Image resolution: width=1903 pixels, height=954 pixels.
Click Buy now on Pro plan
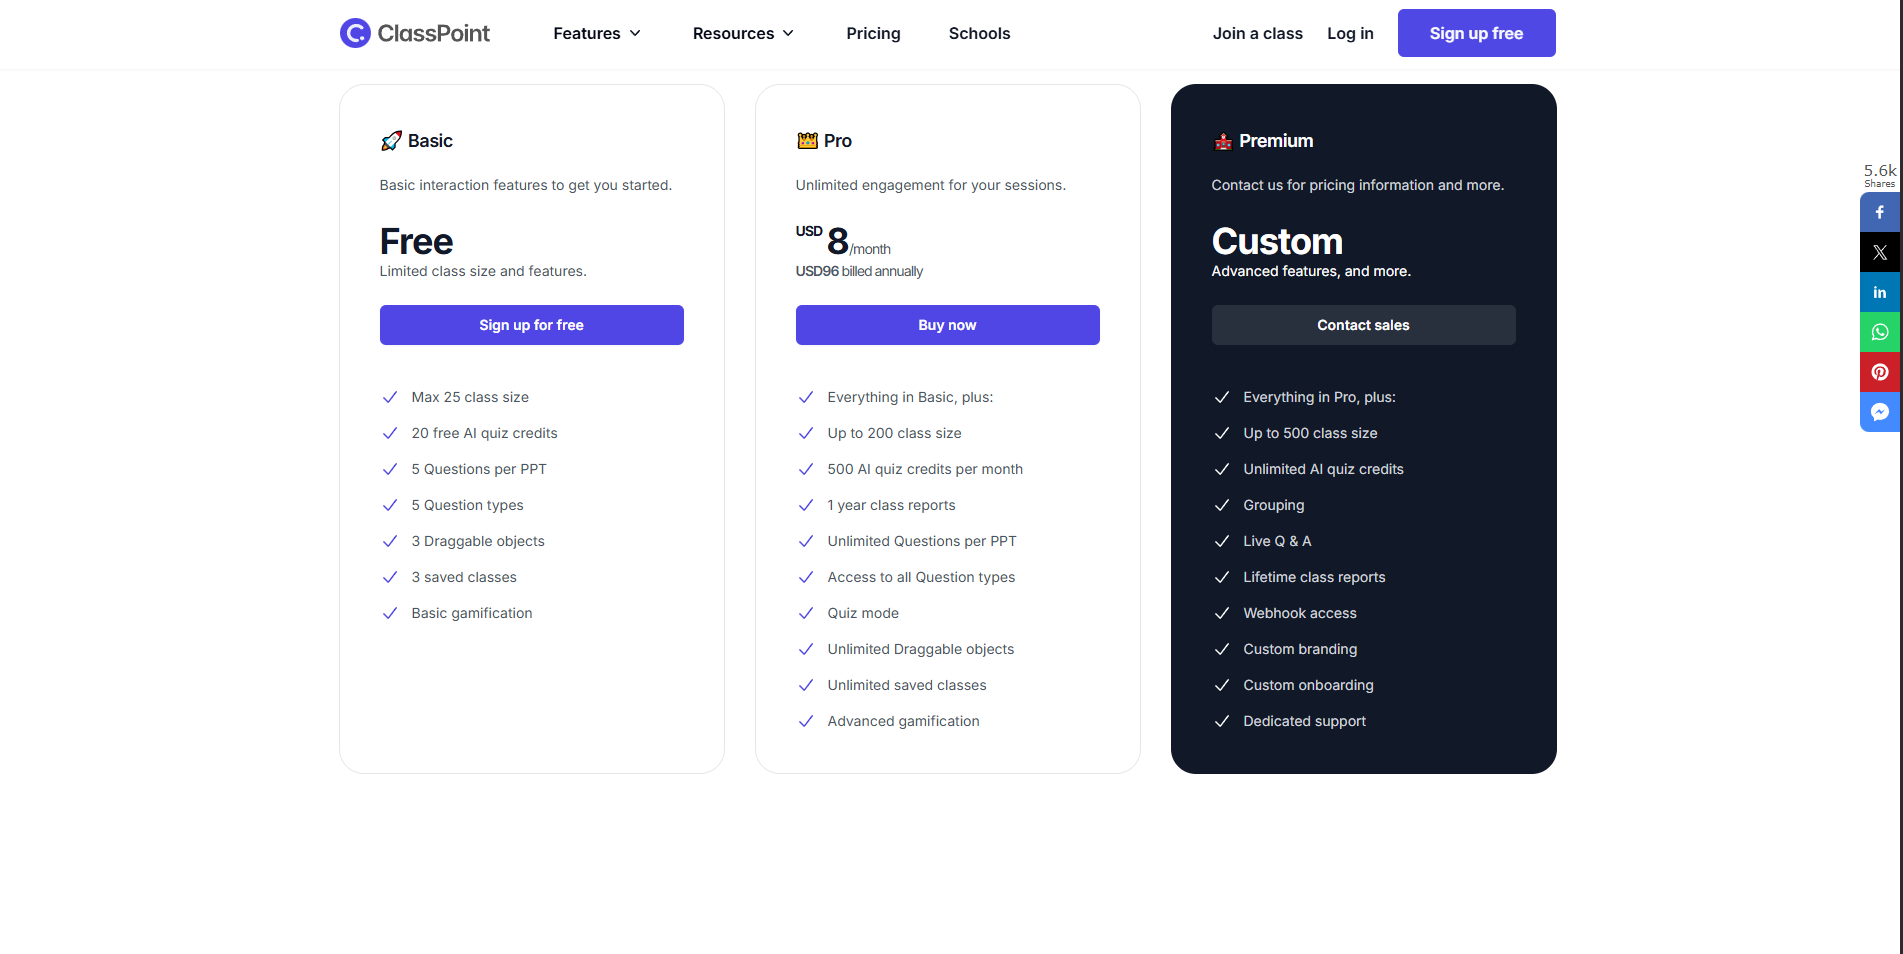tap(947, 325)
